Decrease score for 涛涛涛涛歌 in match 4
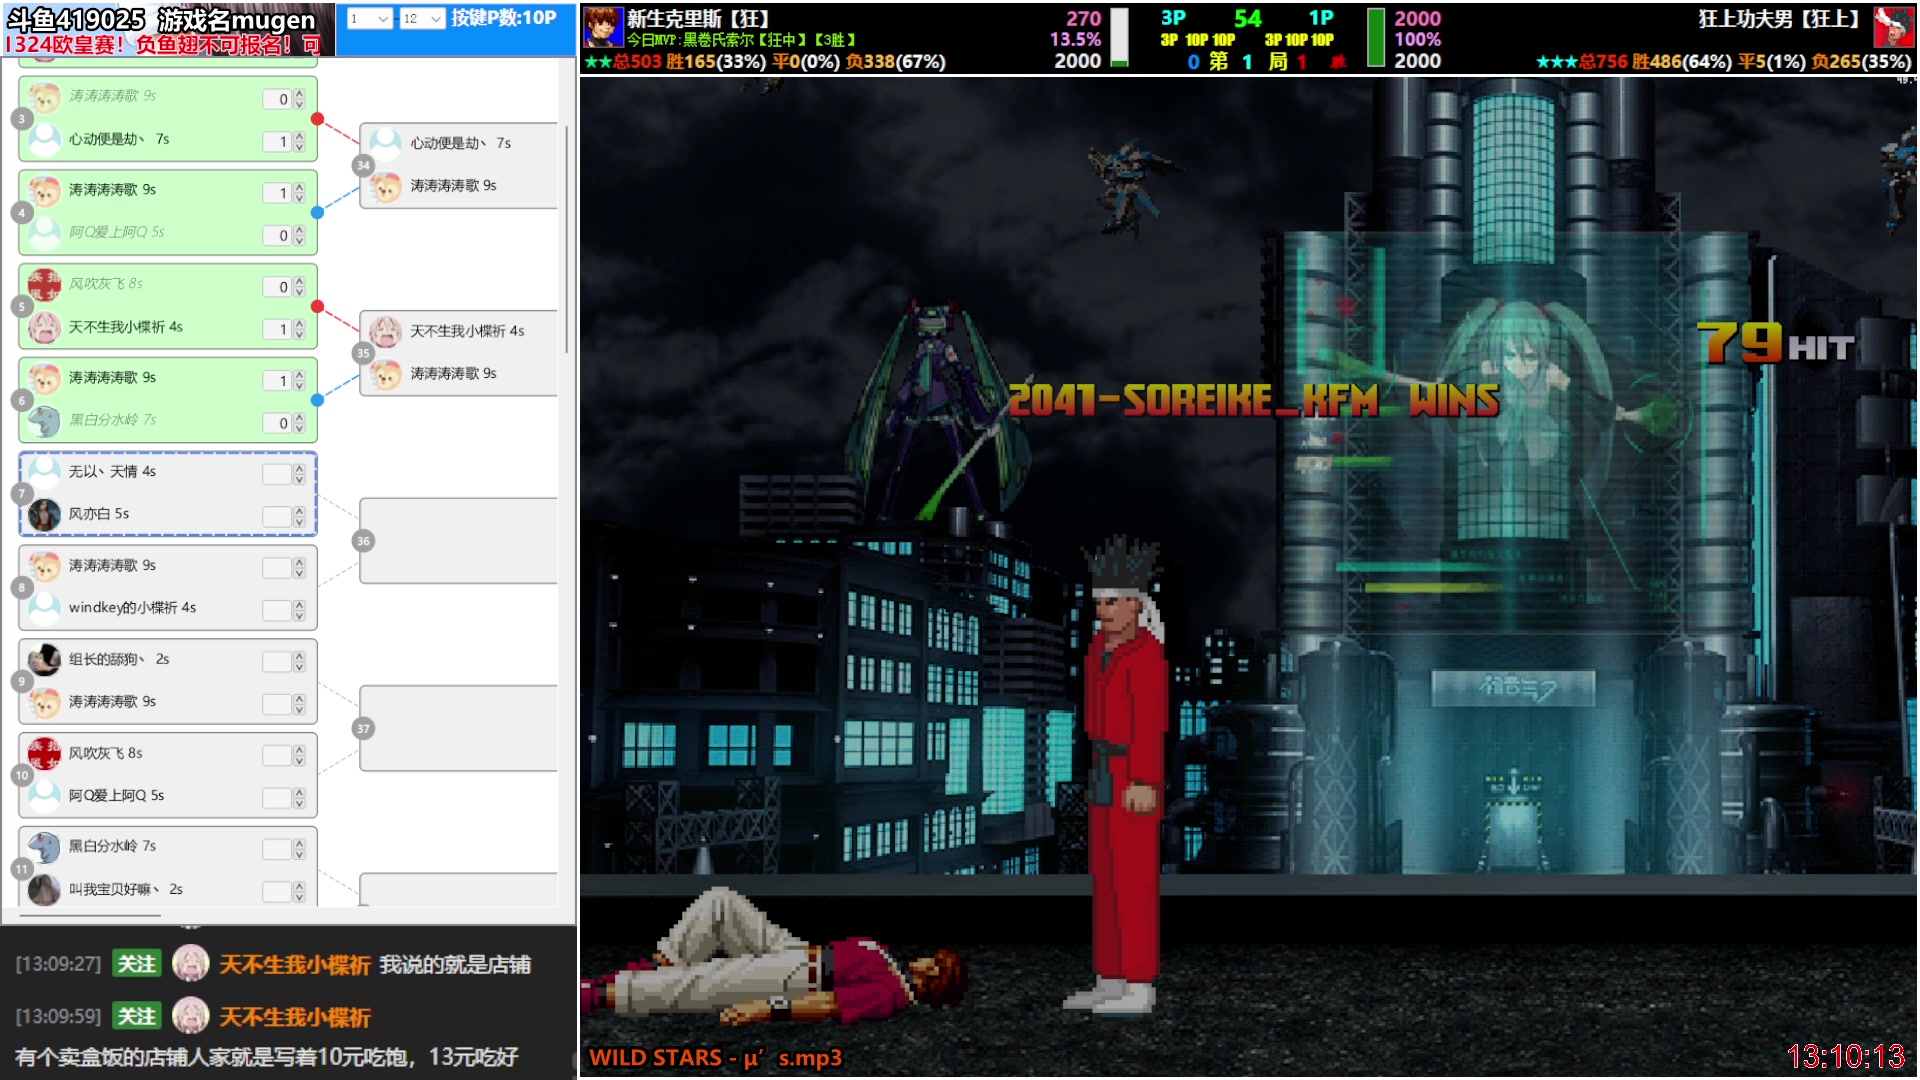 pyautogui.click(x=299, y=198)
